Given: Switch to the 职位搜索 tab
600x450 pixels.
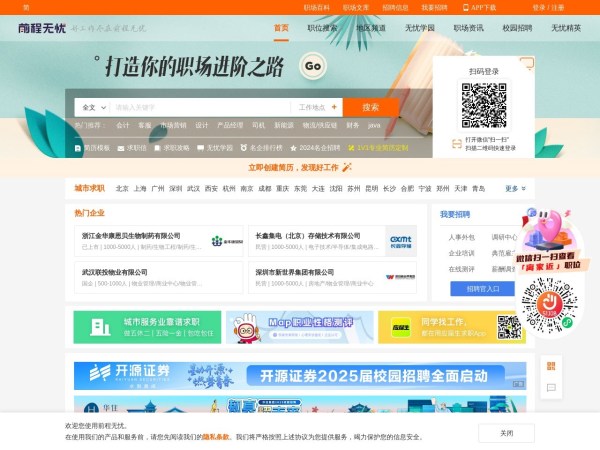Looking at the screenshot, I should (321, 28).
